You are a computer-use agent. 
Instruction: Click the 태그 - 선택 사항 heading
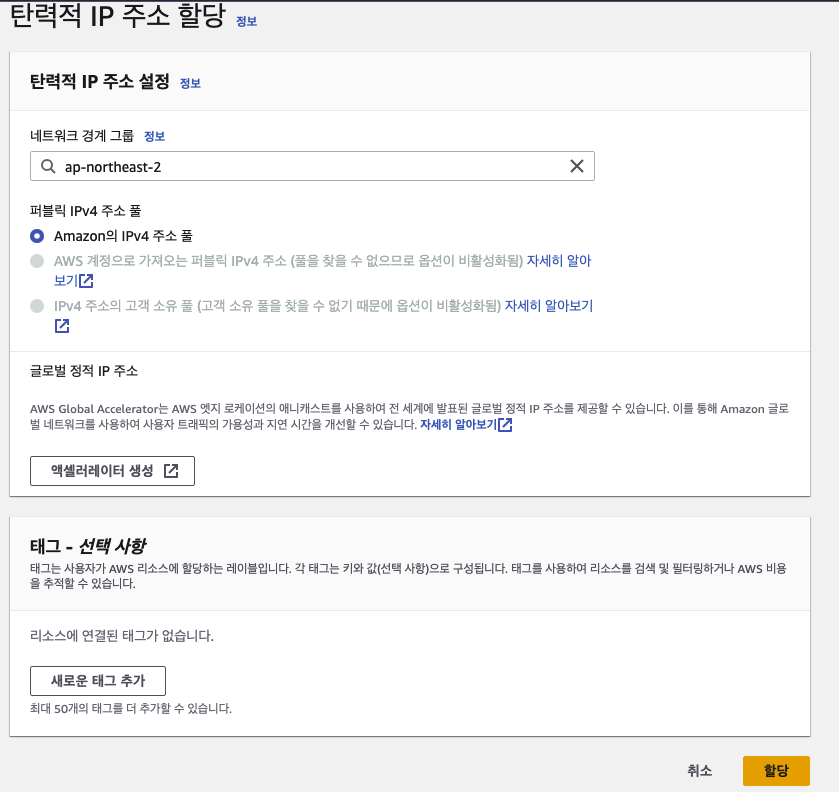coord(88,546)
